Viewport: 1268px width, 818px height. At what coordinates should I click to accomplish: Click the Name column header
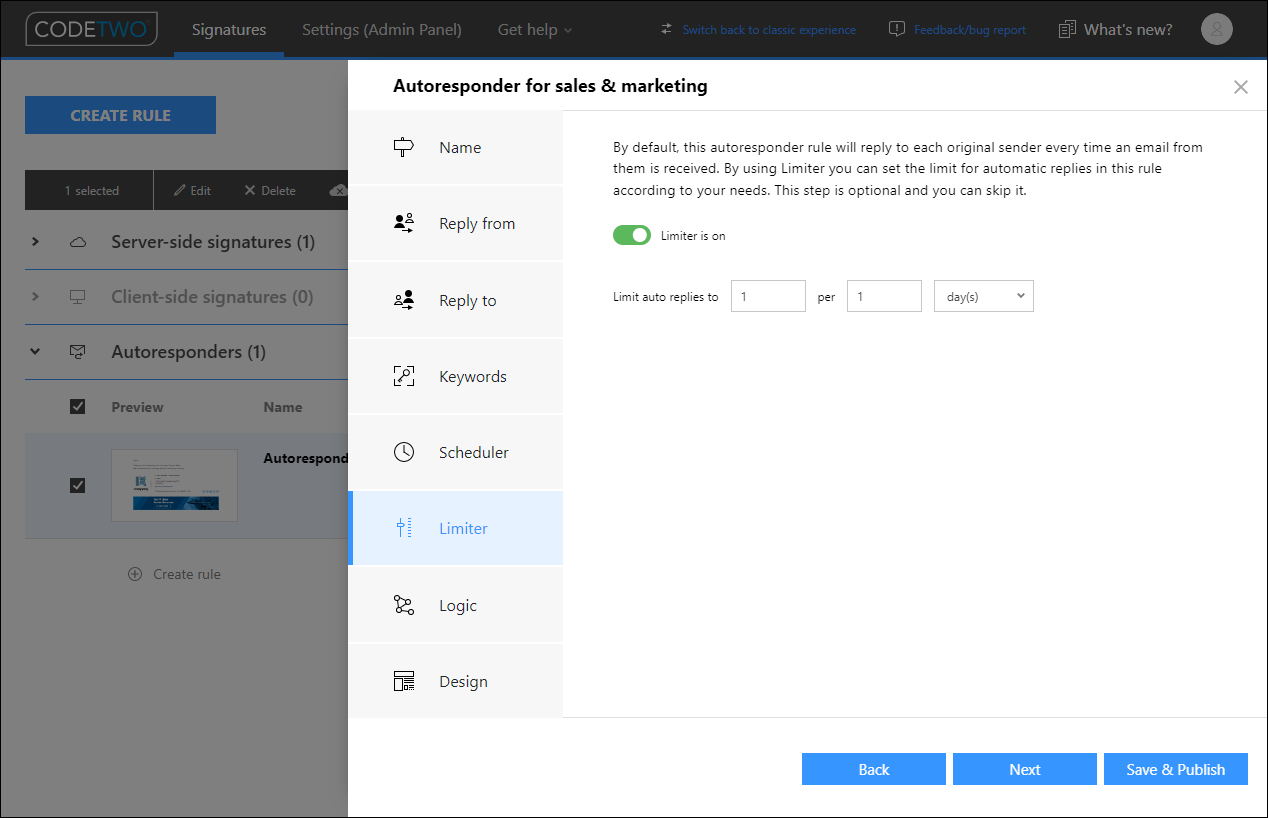tap(283, 407)
